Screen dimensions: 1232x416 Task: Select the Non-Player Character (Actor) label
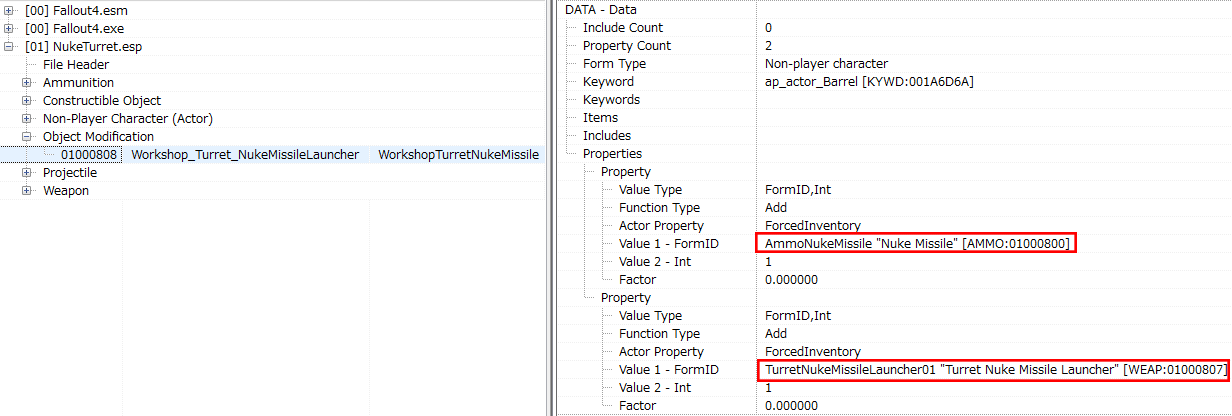(x=127, y=118)
